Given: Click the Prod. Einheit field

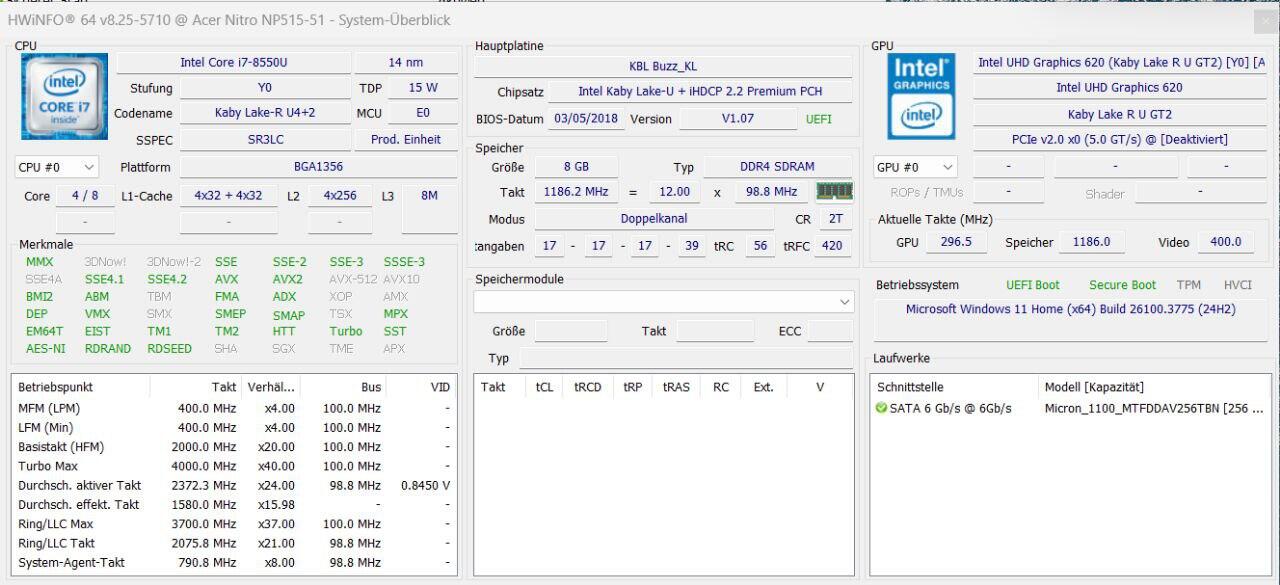Looking at the screenshot, I should click(x=405, y=140).
